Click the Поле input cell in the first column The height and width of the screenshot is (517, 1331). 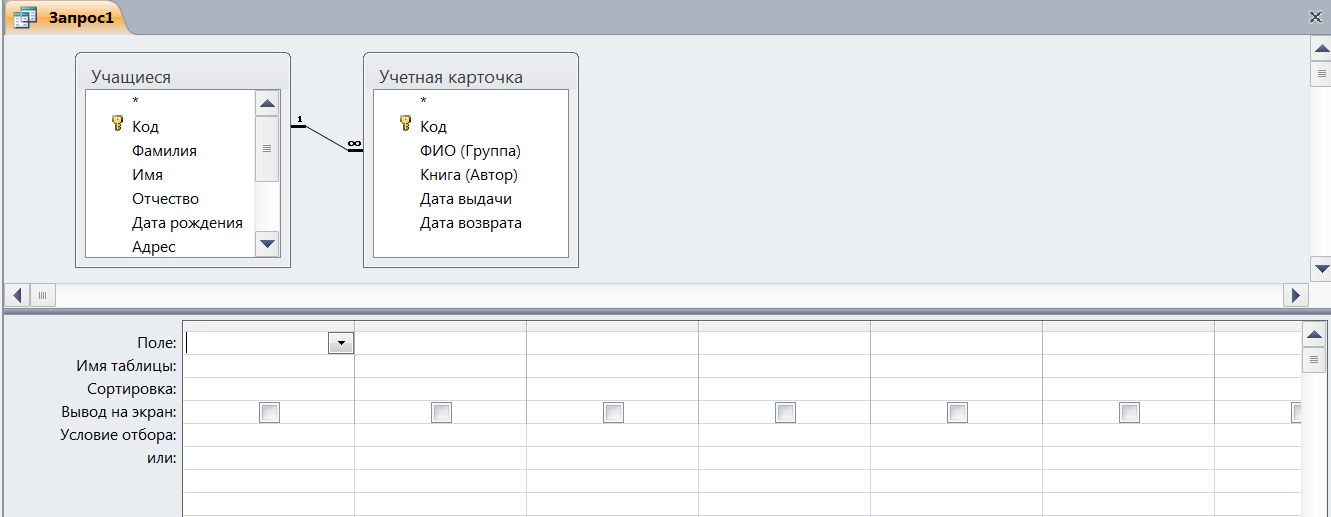257,343
